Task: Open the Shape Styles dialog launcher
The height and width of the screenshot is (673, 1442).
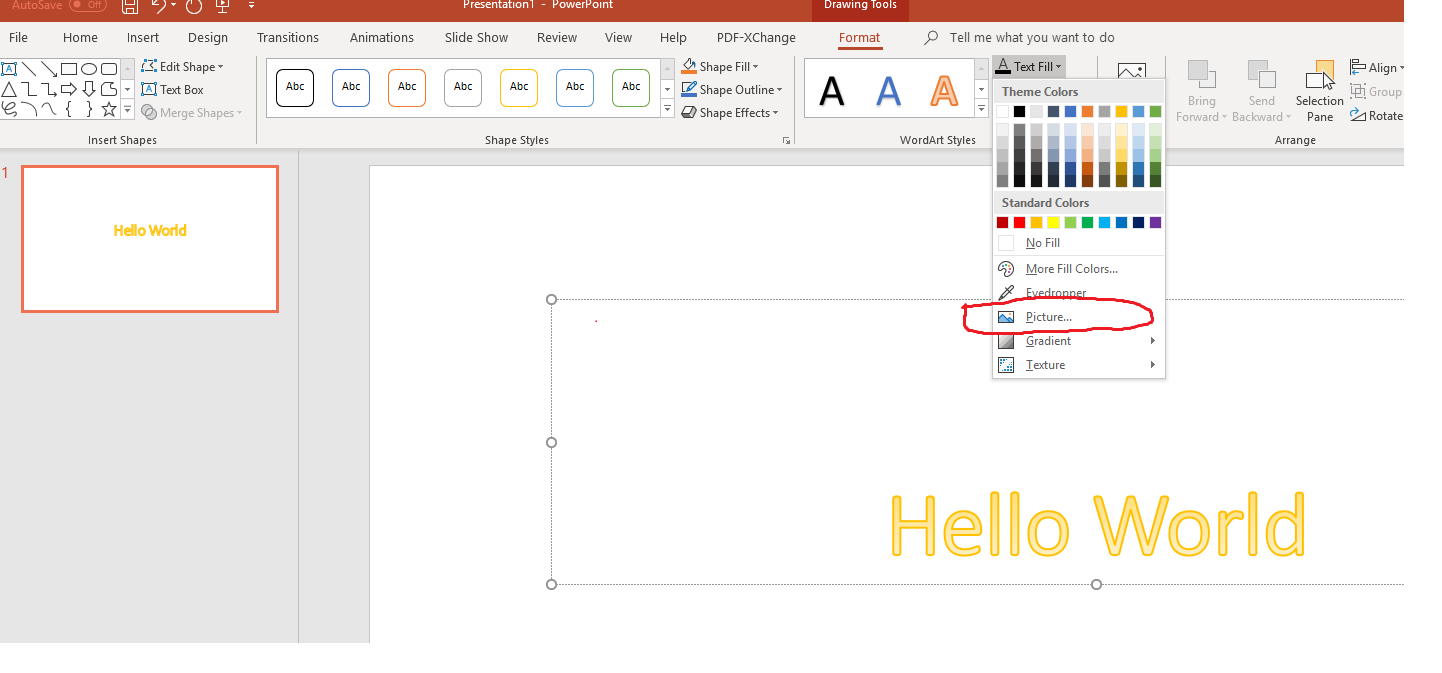Action: tap(787, 141)
